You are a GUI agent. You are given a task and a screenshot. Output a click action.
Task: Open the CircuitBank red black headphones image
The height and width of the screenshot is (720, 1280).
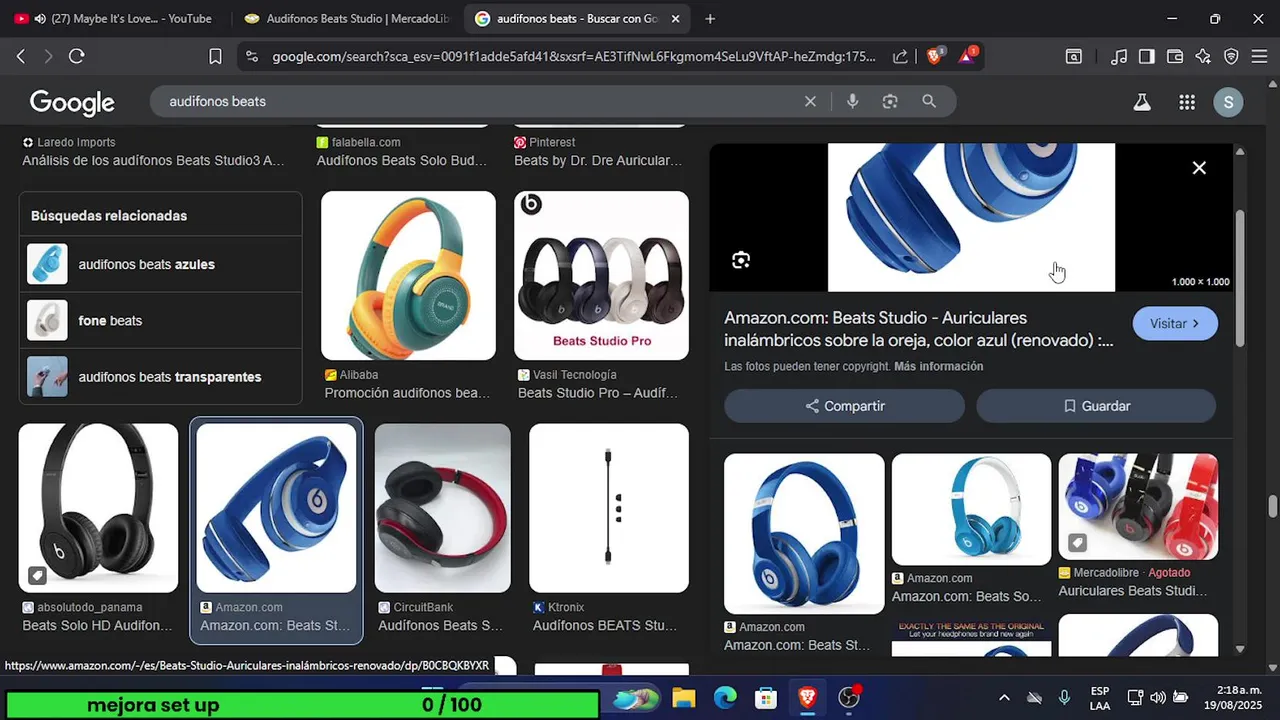pos(443,508)
